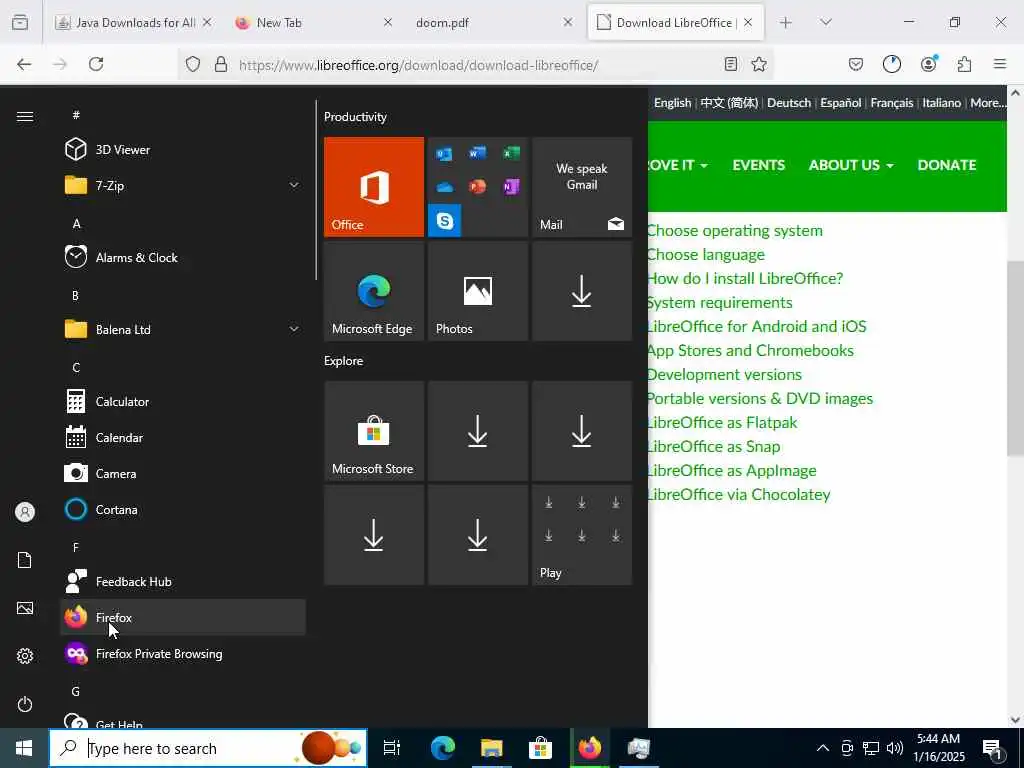
Task: Click the Productivity group heading
Action: point(355,117)
